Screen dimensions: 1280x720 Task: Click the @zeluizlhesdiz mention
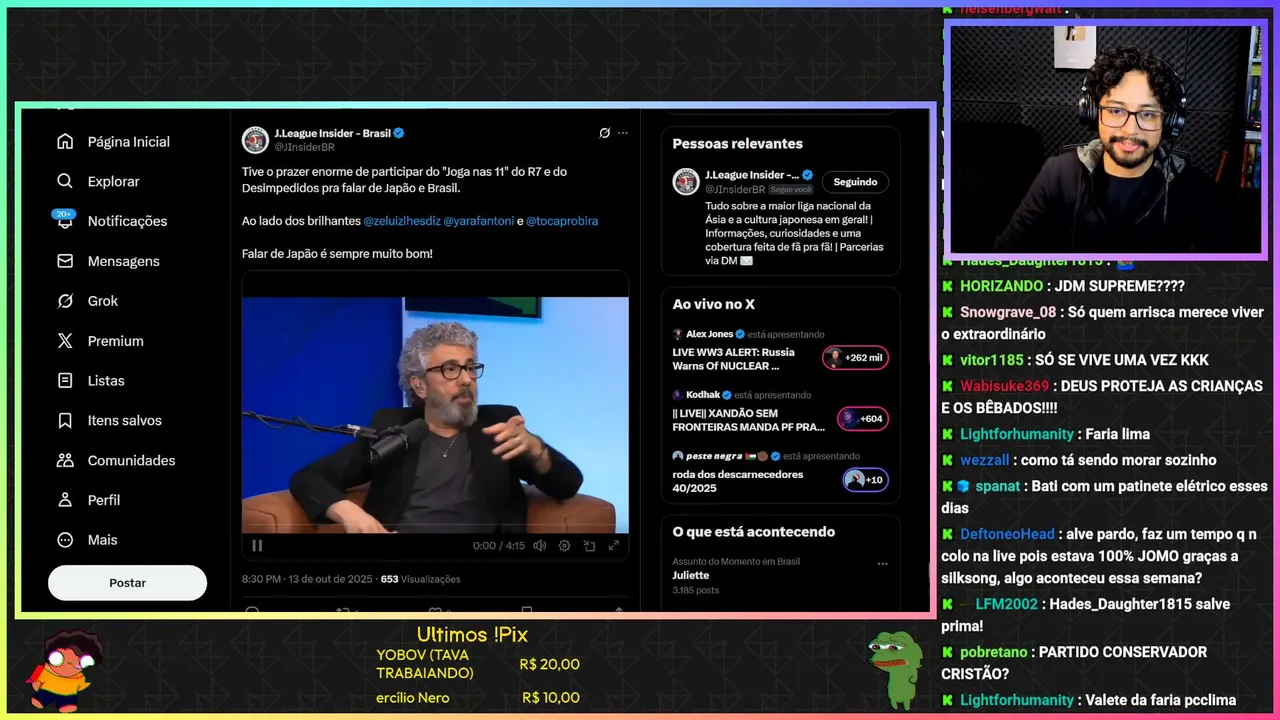(401, 221)
